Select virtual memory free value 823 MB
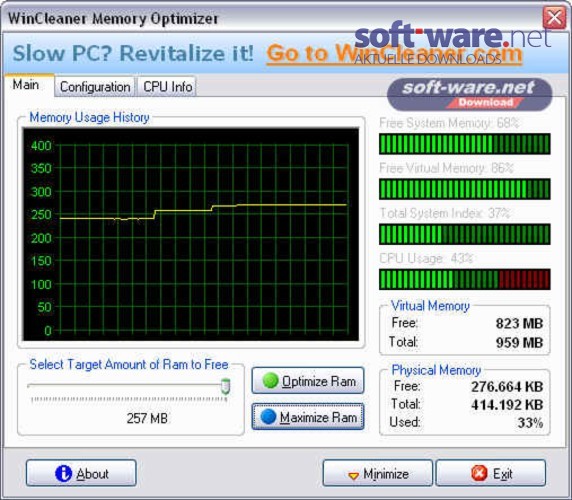This screenshot has width=572, height=500. pyautogui.click(x=519, y=323)
